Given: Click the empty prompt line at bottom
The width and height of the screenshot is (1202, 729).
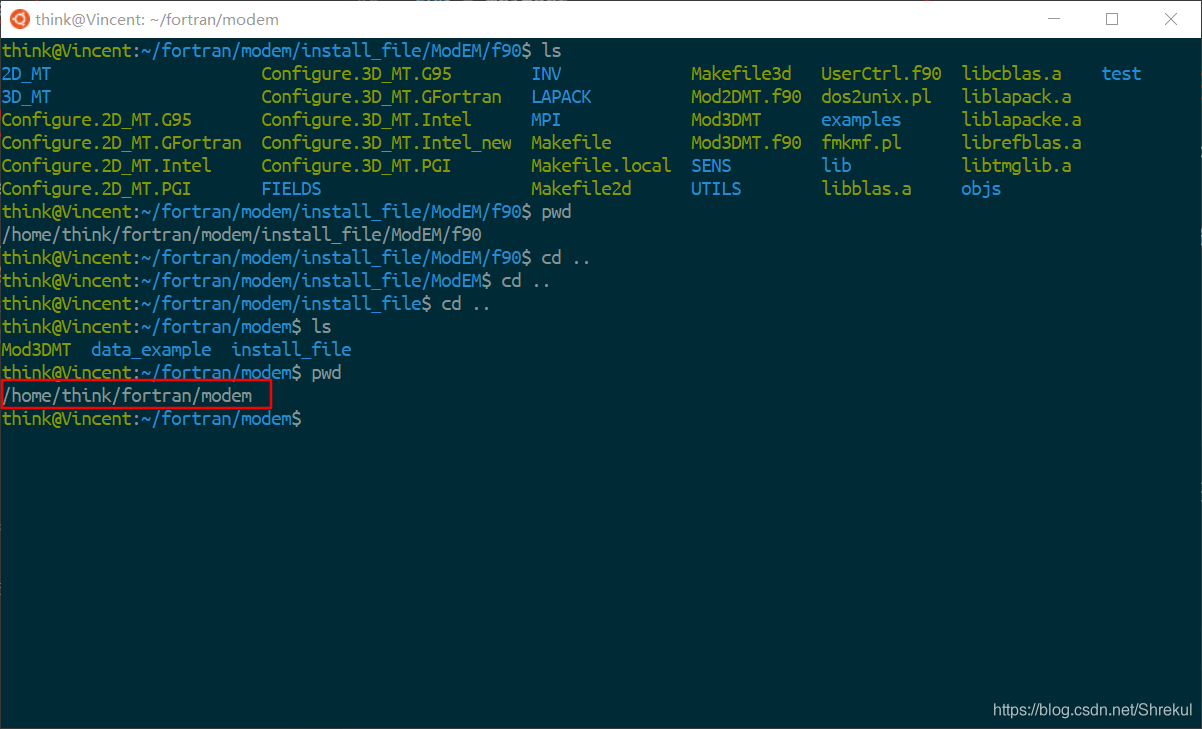Looking at the screenshot, I should click(151, 418).
